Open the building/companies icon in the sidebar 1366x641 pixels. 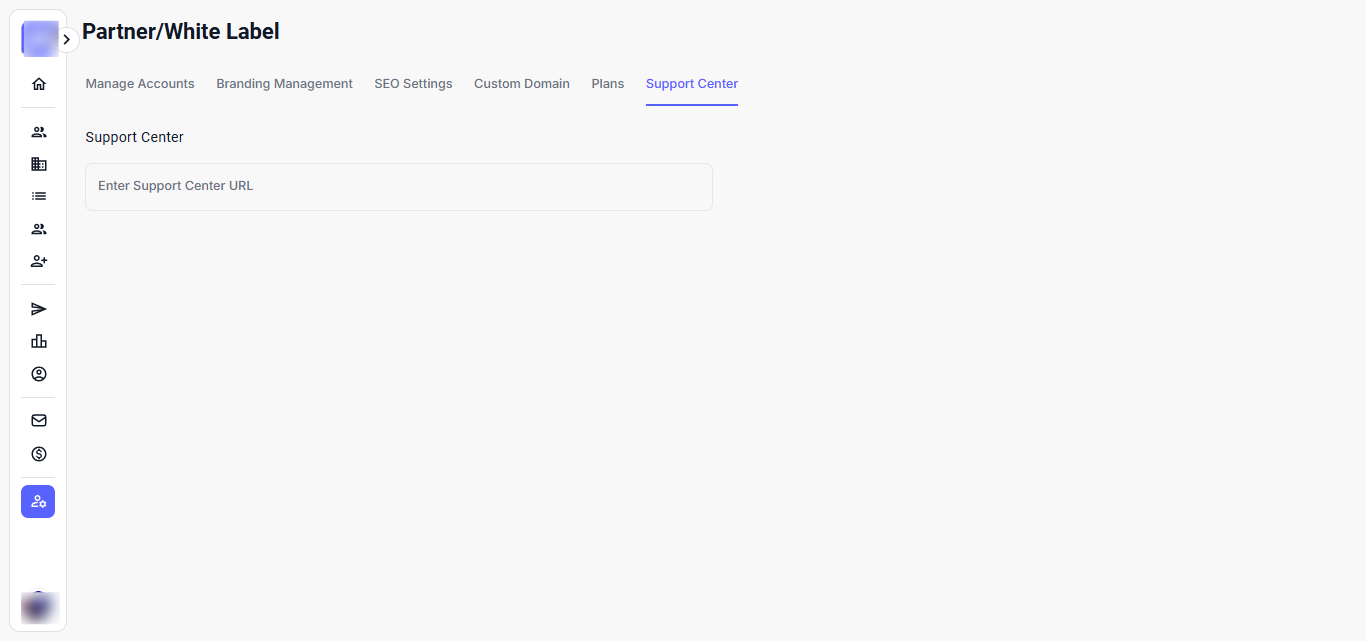point(39,164)
